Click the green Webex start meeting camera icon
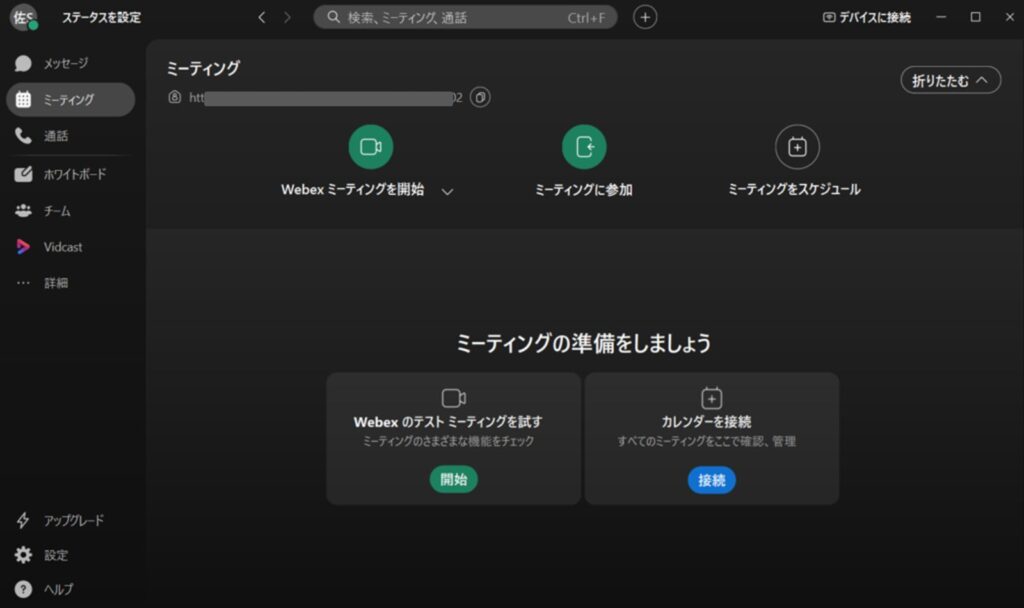The image size is (1024, 608). [370, 147]
